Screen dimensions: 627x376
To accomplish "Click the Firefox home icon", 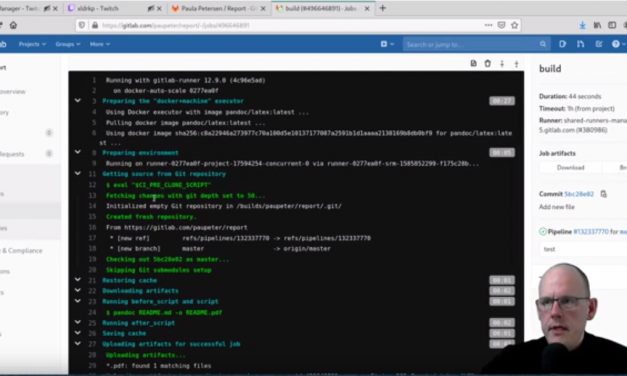I will coord(13,25).
